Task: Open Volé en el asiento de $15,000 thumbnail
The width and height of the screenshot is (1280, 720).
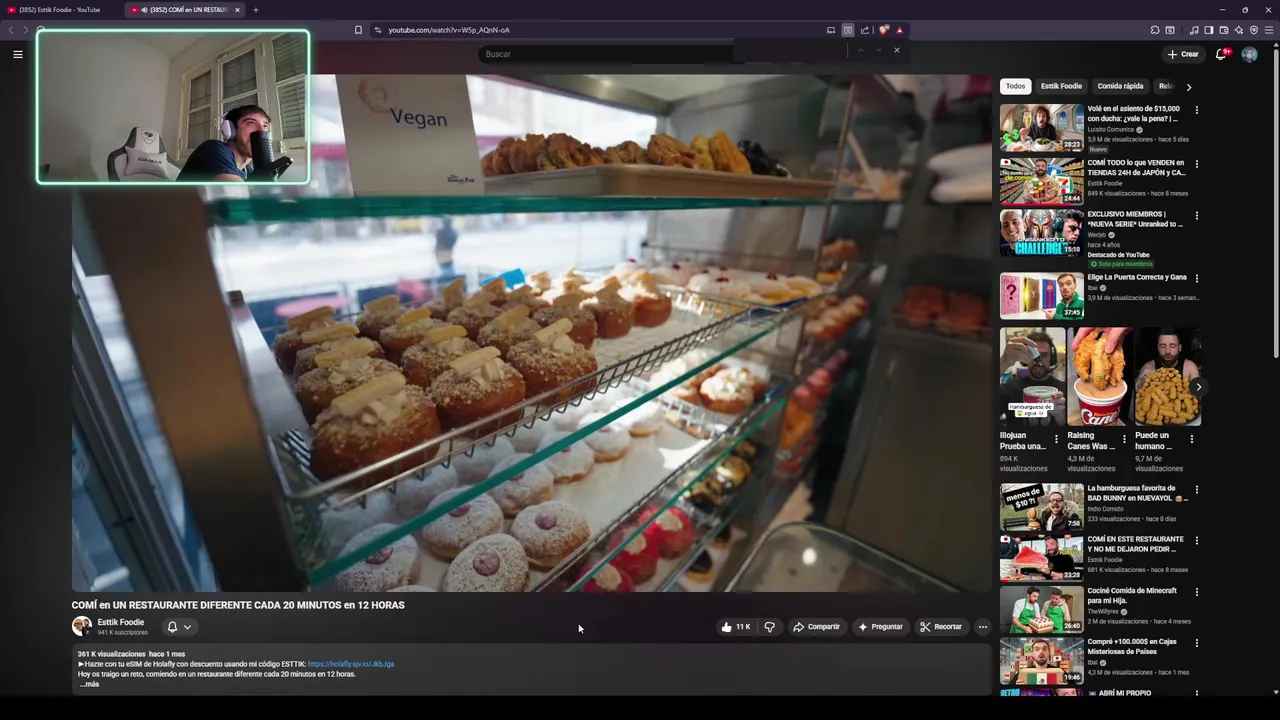Action: (1041, 127)
